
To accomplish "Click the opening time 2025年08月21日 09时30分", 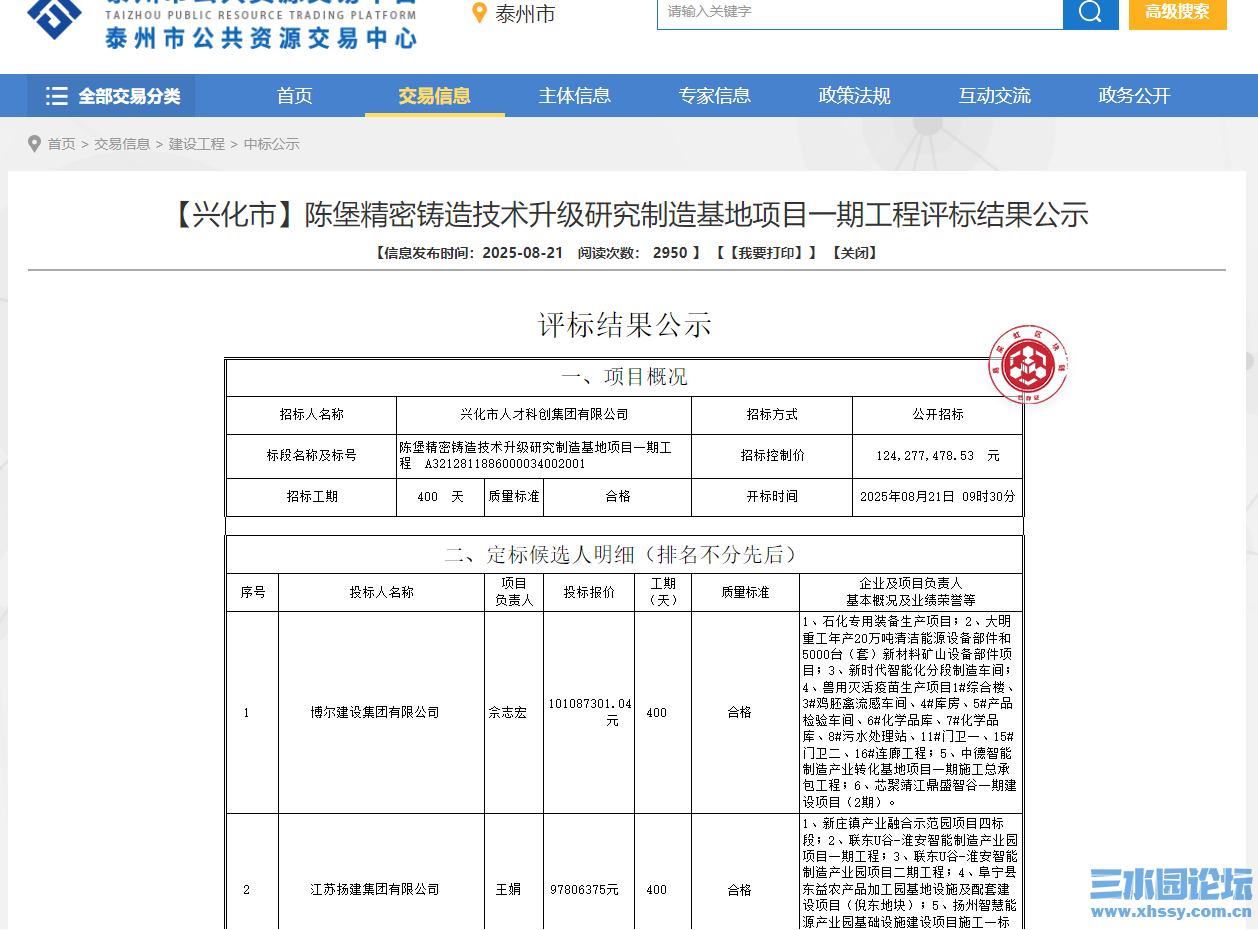I will 938,497.
